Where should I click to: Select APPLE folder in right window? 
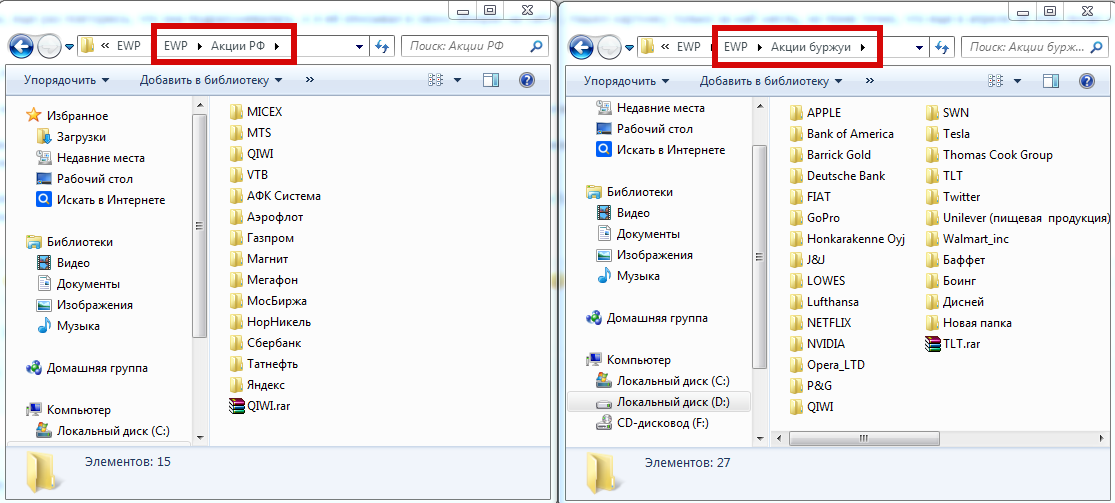[816, 112]
